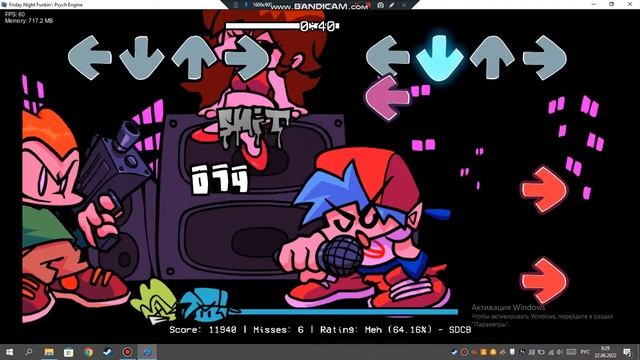Click the 'Misses: 6' text
The height and width of the screenshot is (360, 640).
click(278, 329)
